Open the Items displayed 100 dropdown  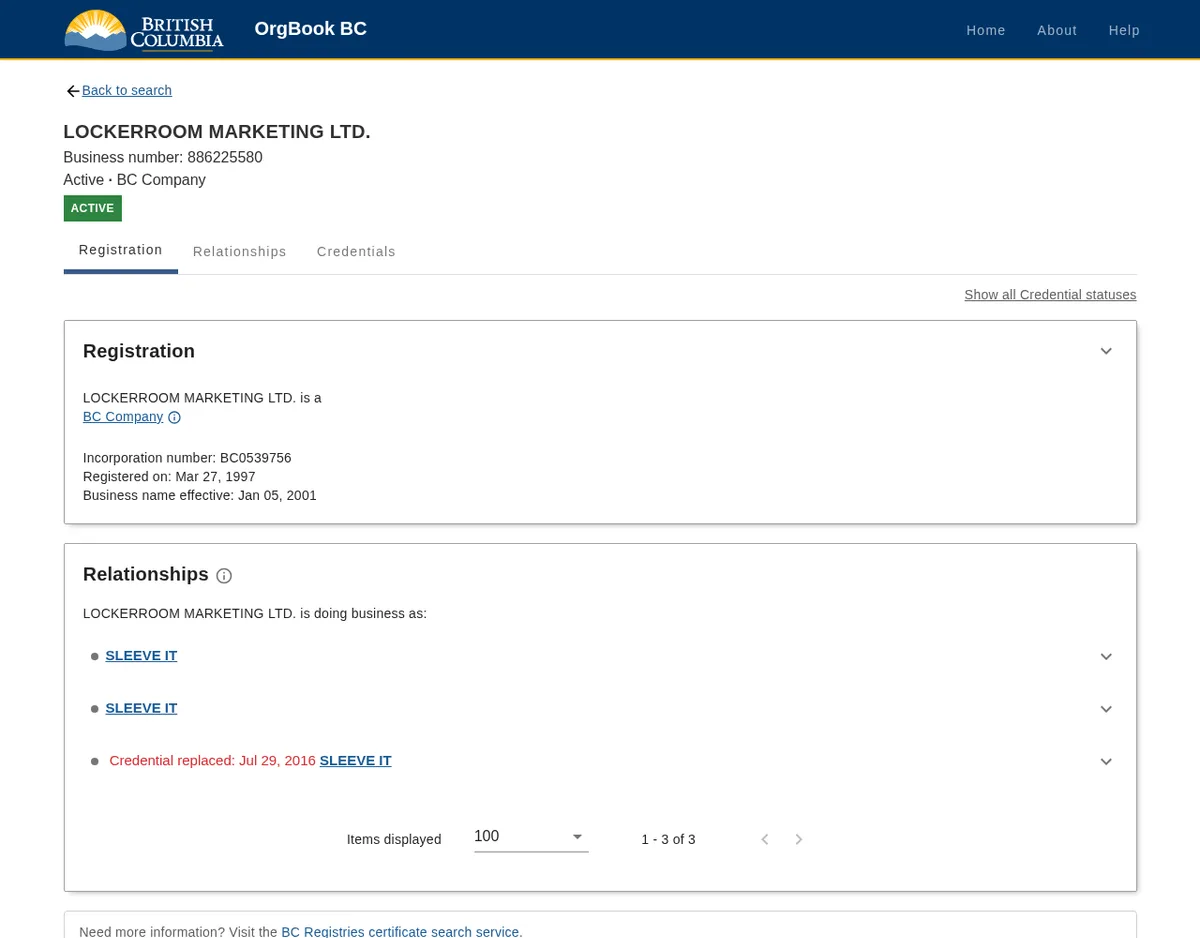coord(531,837)
